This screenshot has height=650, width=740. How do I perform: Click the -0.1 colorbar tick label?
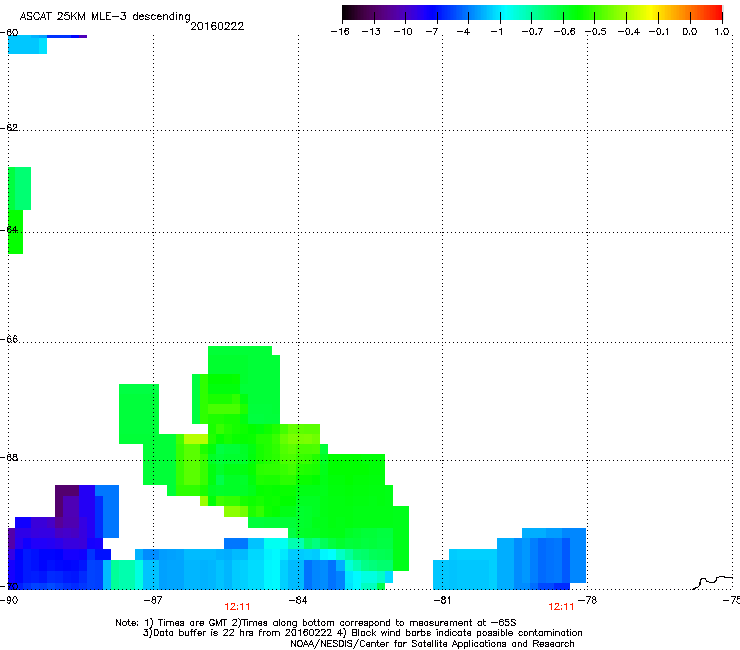coord(659,32)
